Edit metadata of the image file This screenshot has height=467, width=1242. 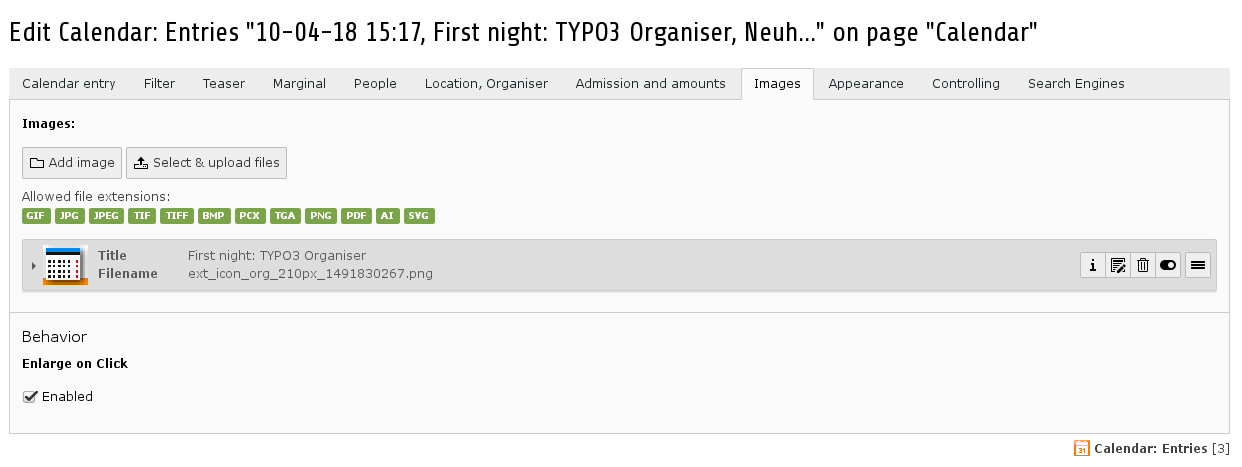pyautogui.click(x=1118, y=265)
